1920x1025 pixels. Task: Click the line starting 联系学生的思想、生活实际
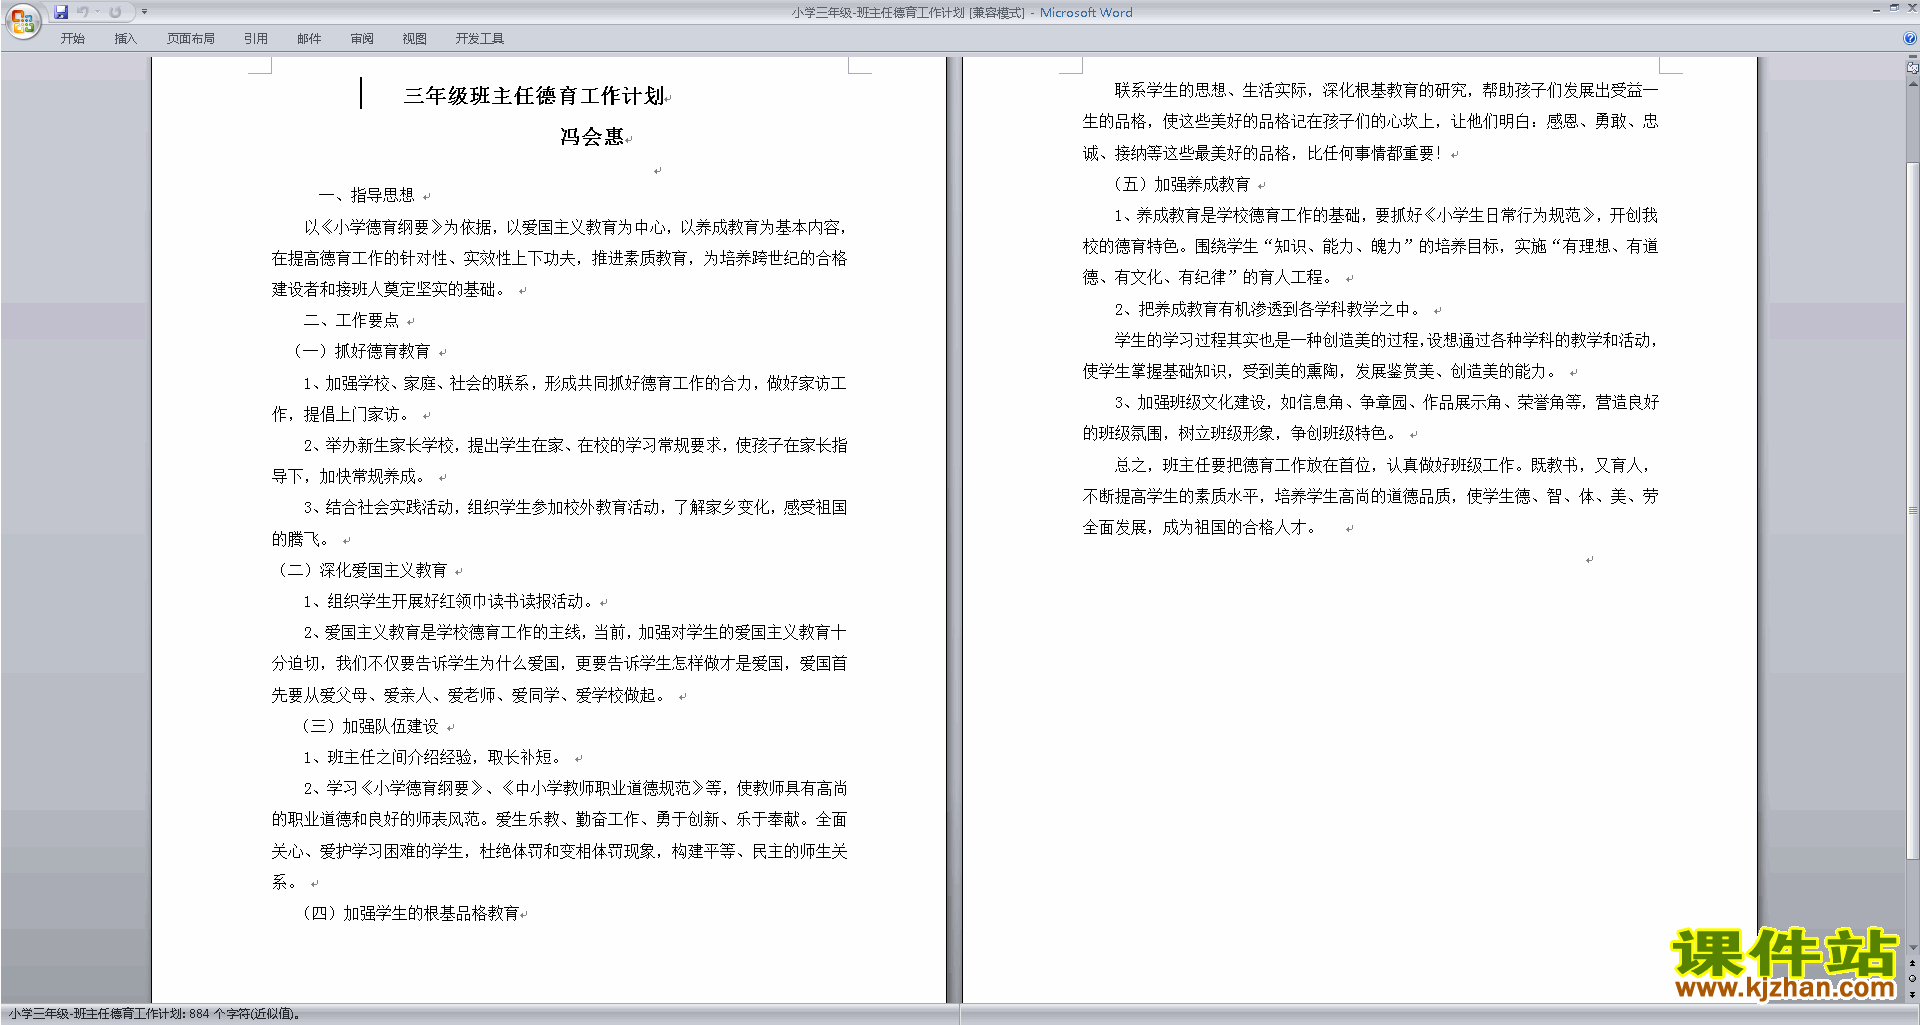pos(1386,90)
